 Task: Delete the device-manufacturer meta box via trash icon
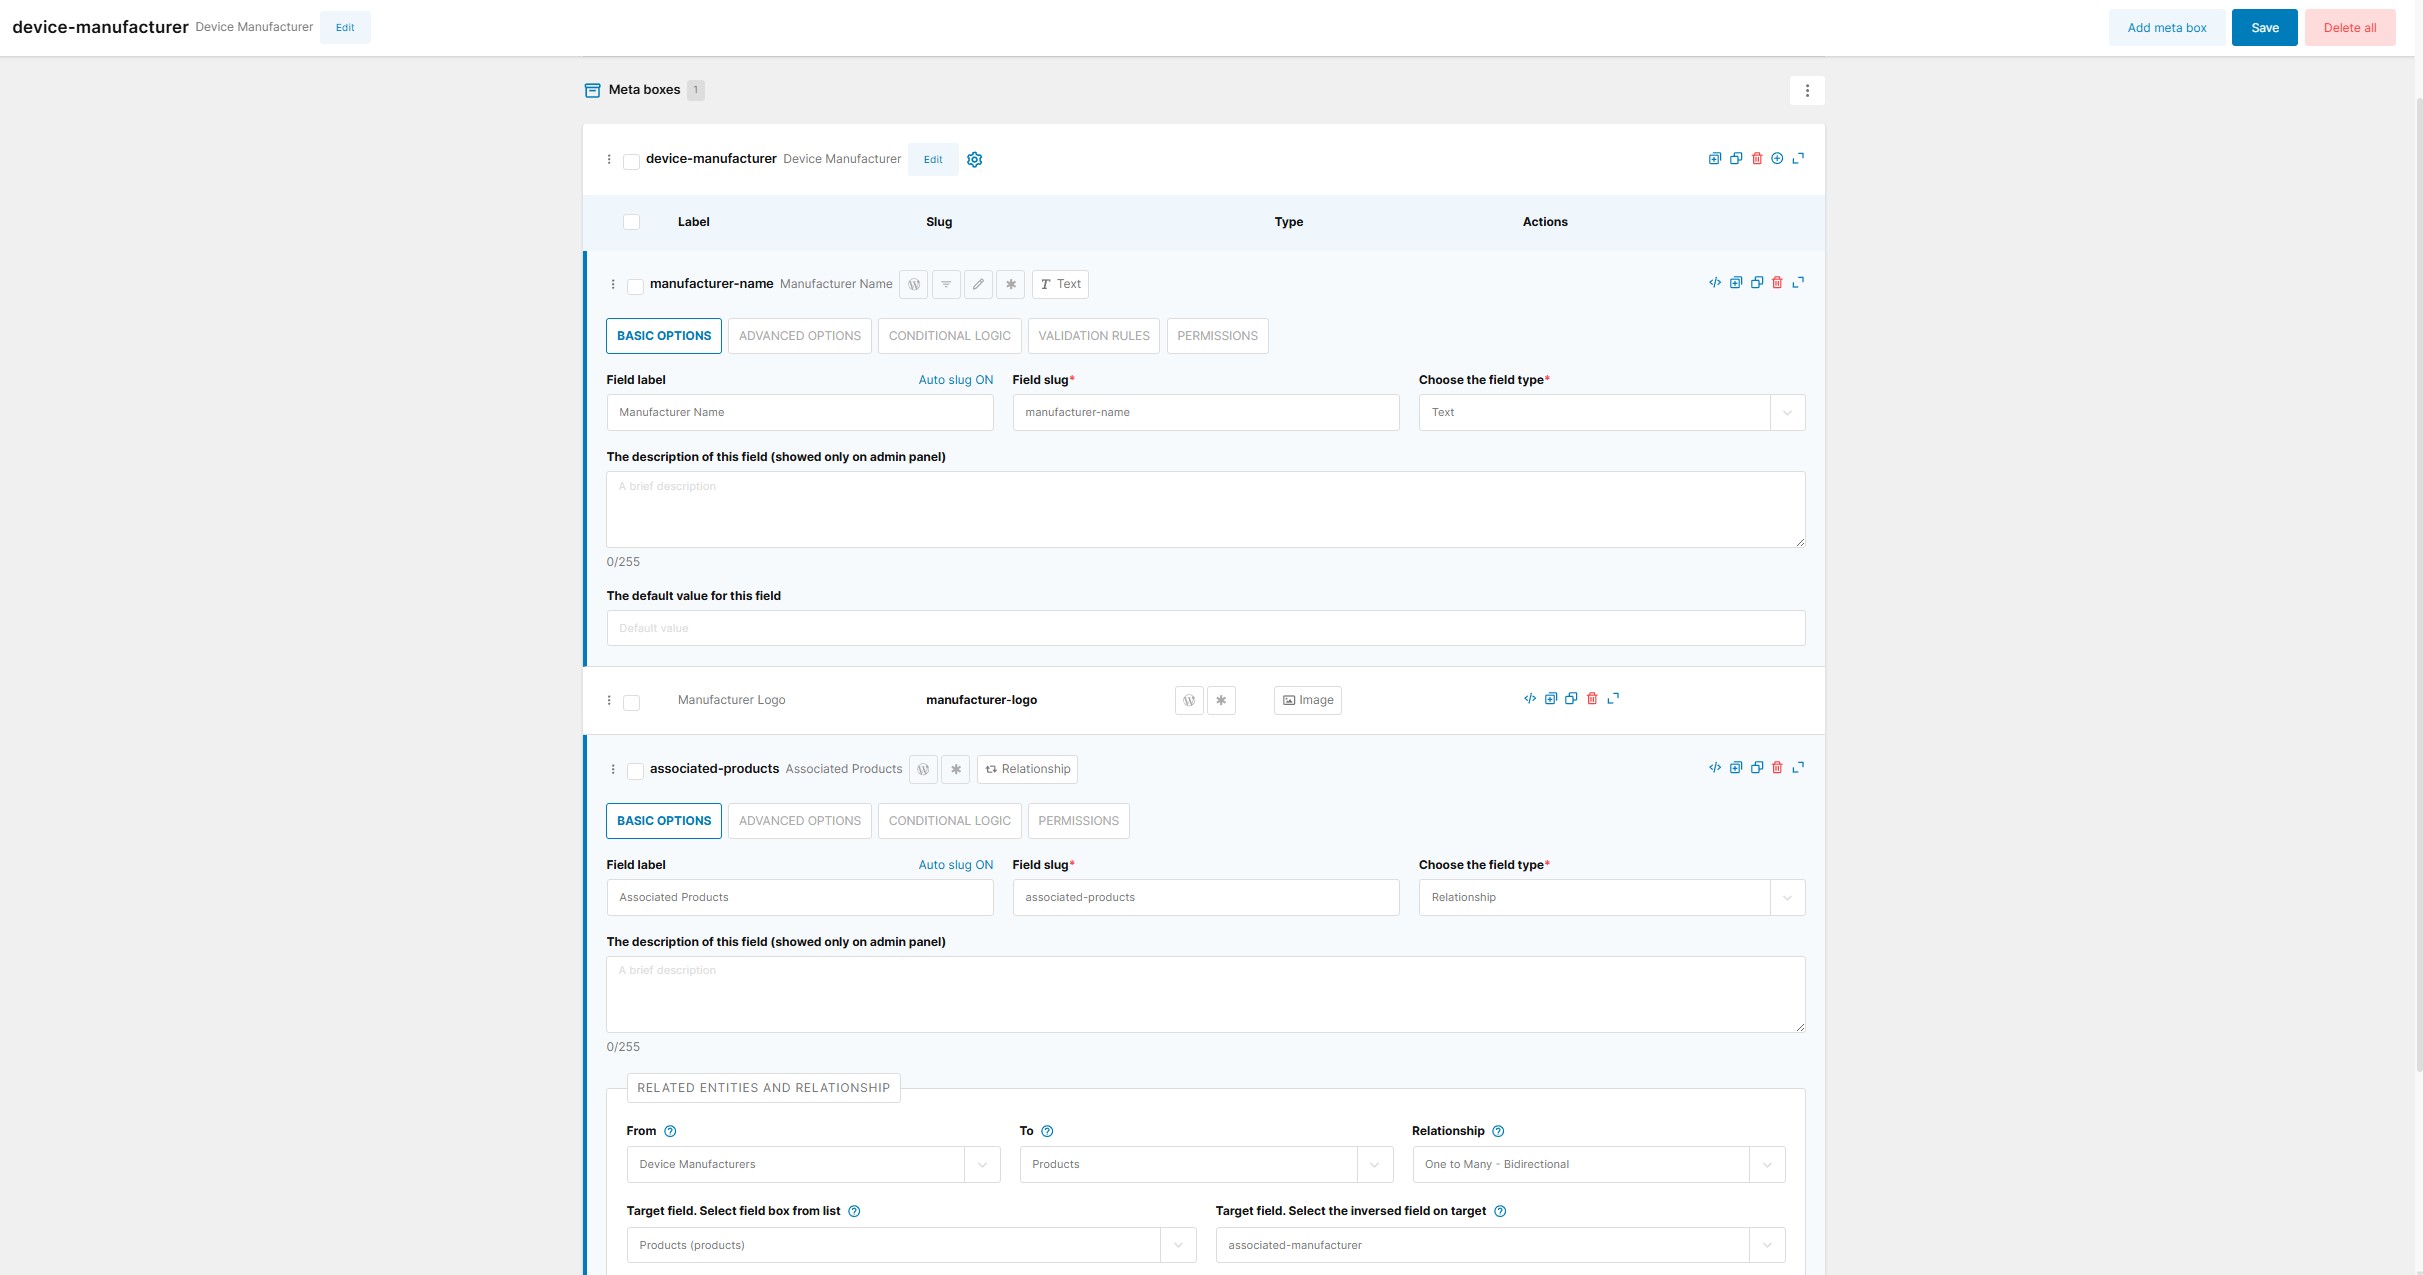[1757, 159]
